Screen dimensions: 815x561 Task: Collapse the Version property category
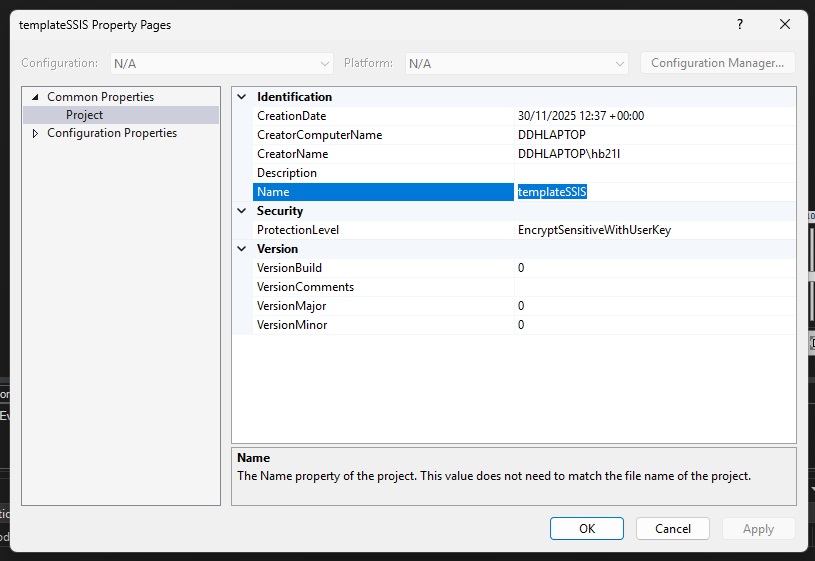(x=241, y=249)
